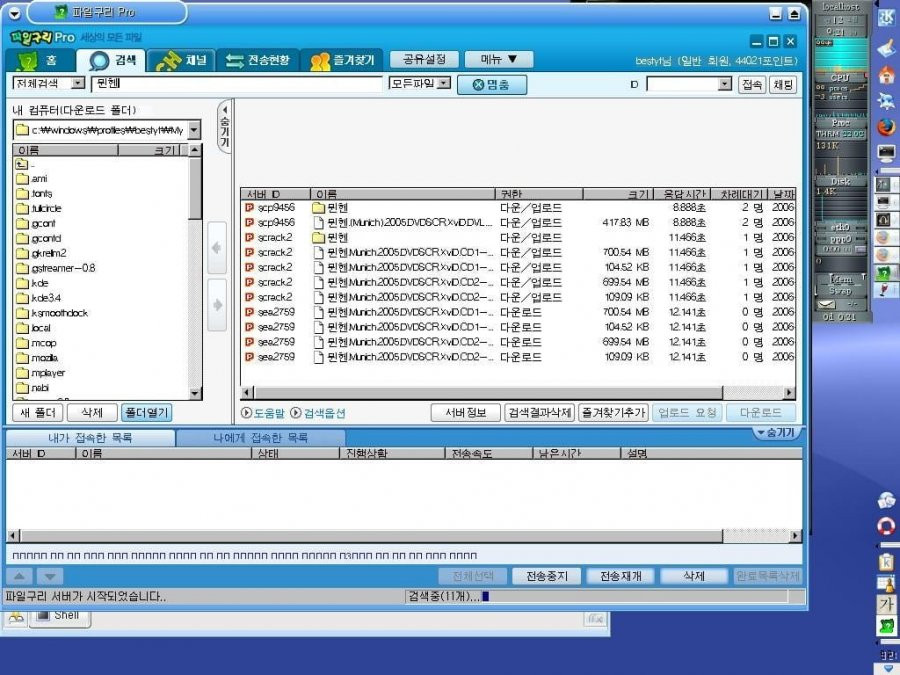Expand the 모든파일 file type dropdown
This screenshot has width=900, height=675.
(x=444, y=84)
